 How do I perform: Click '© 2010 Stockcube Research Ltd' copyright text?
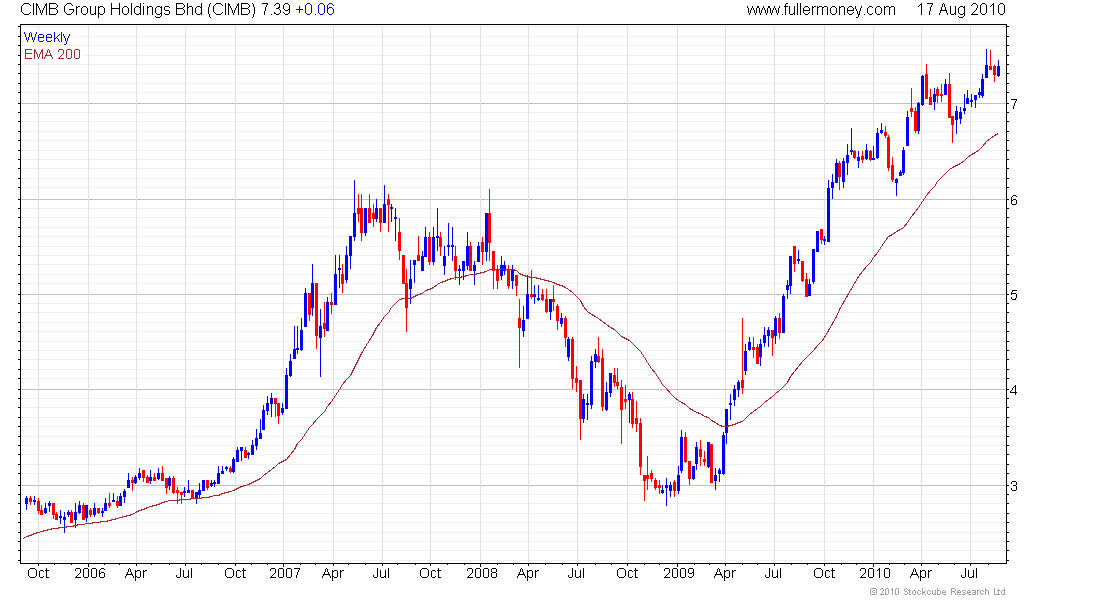937,592
